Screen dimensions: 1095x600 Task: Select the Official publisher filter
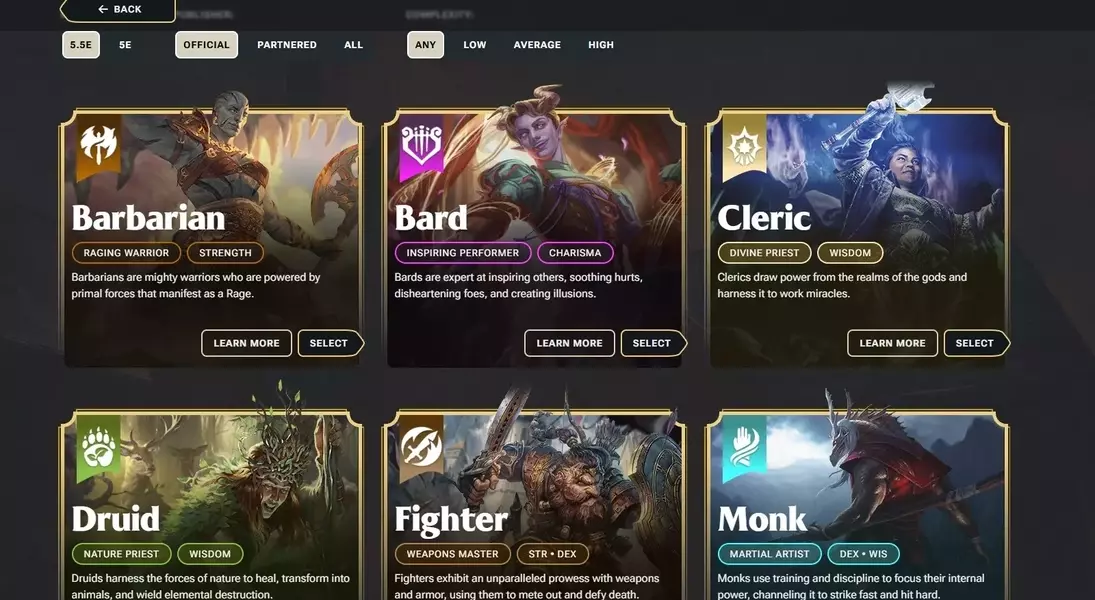(207, 45)
